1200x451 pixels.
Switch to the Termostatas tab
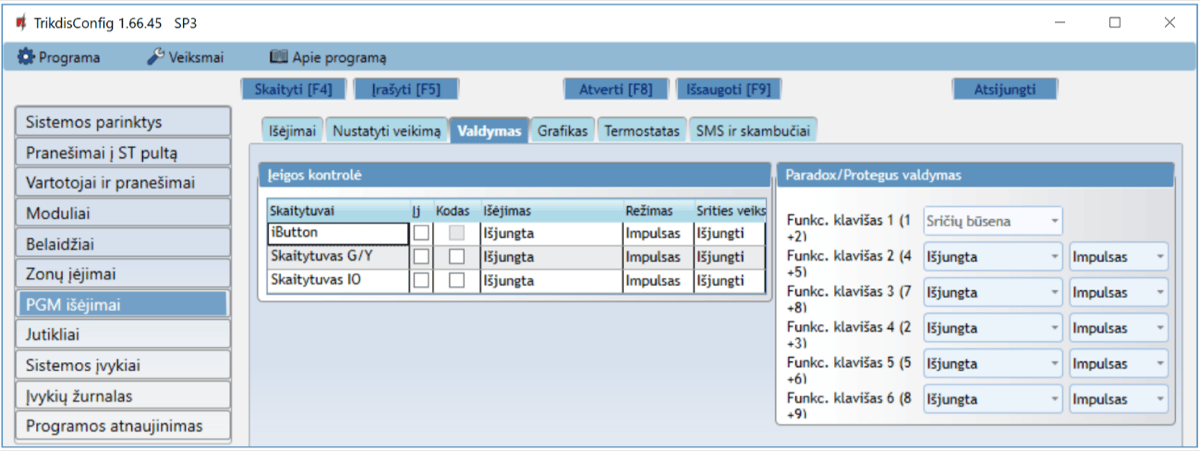pos(642,131)
